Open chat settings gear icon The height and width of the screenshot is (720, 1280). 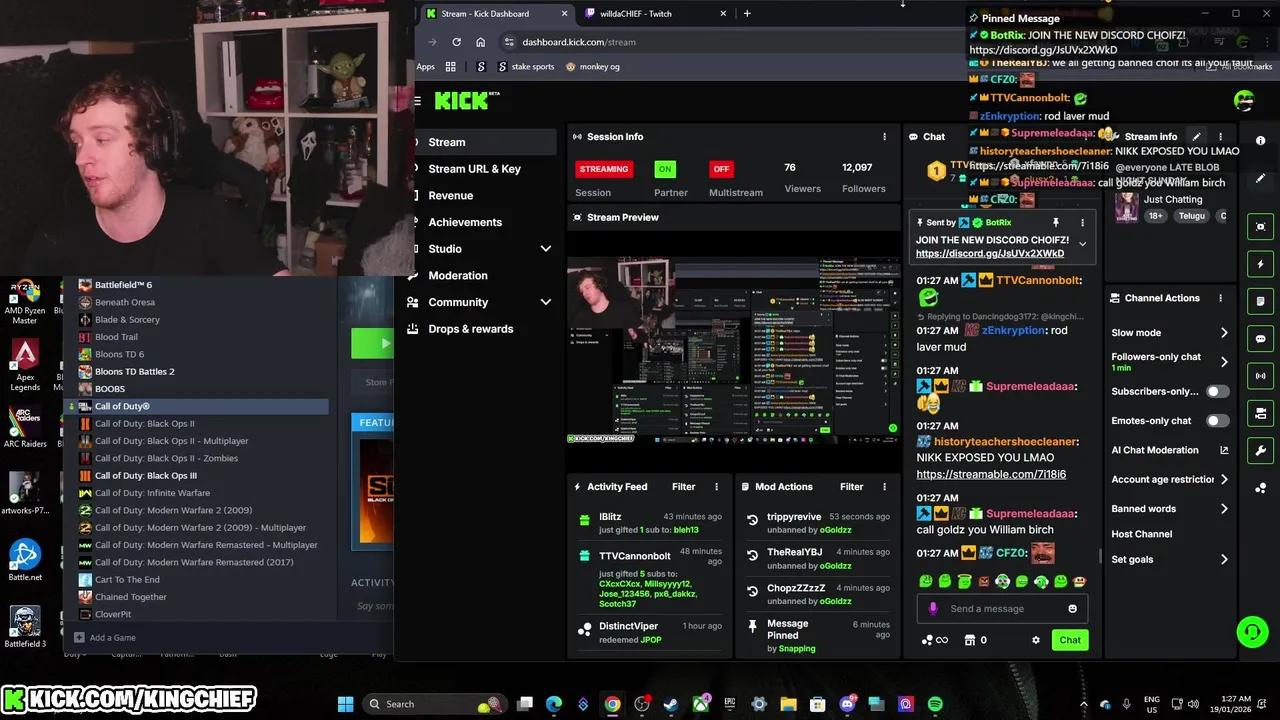click(x=1036, y=640)
